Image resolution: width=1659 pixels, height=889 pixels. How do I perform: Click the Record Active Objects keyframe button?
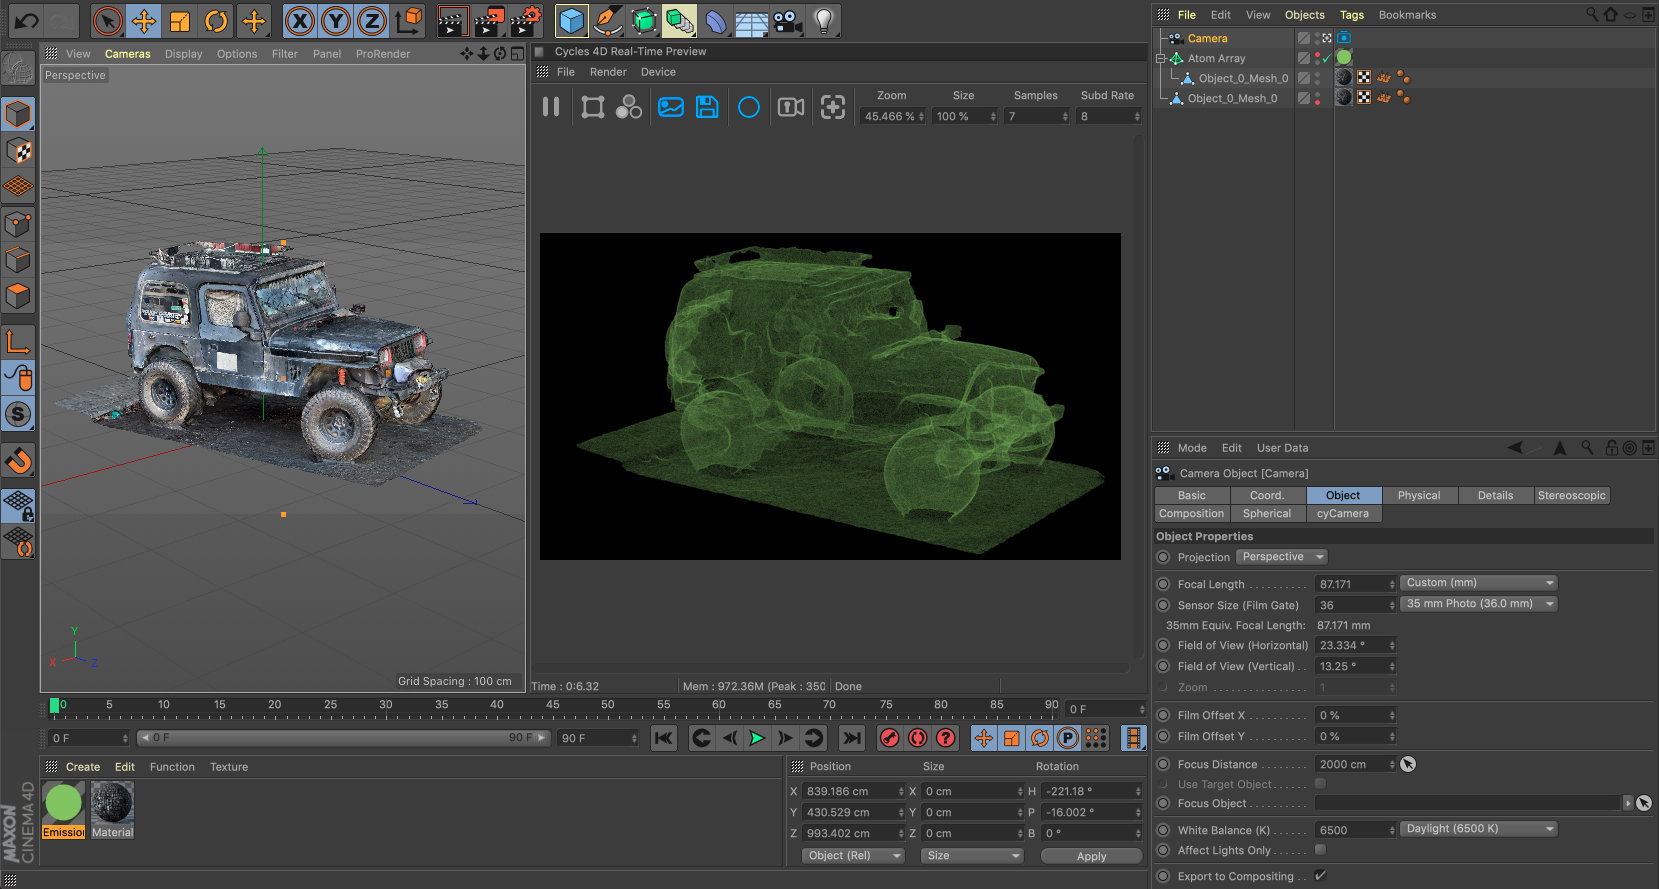889,738
